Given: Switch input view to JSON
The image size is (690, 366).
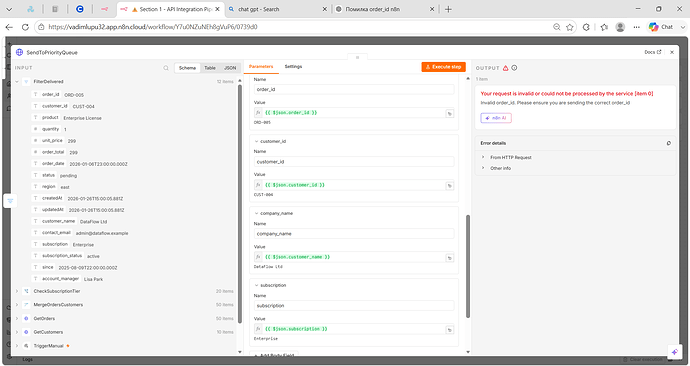Looking at the screenshot, I should click(230, 68).
